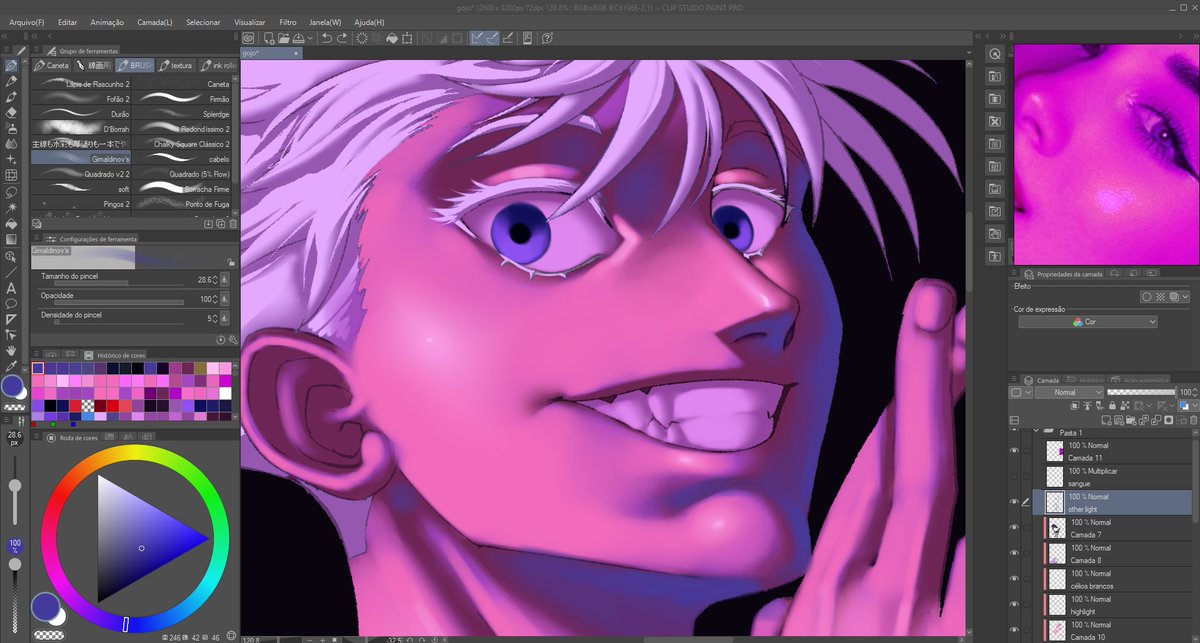Open the Grupo de ferramentas panel menu
Viewport: 1200px width, 643px height.
(x=37, y=49)
